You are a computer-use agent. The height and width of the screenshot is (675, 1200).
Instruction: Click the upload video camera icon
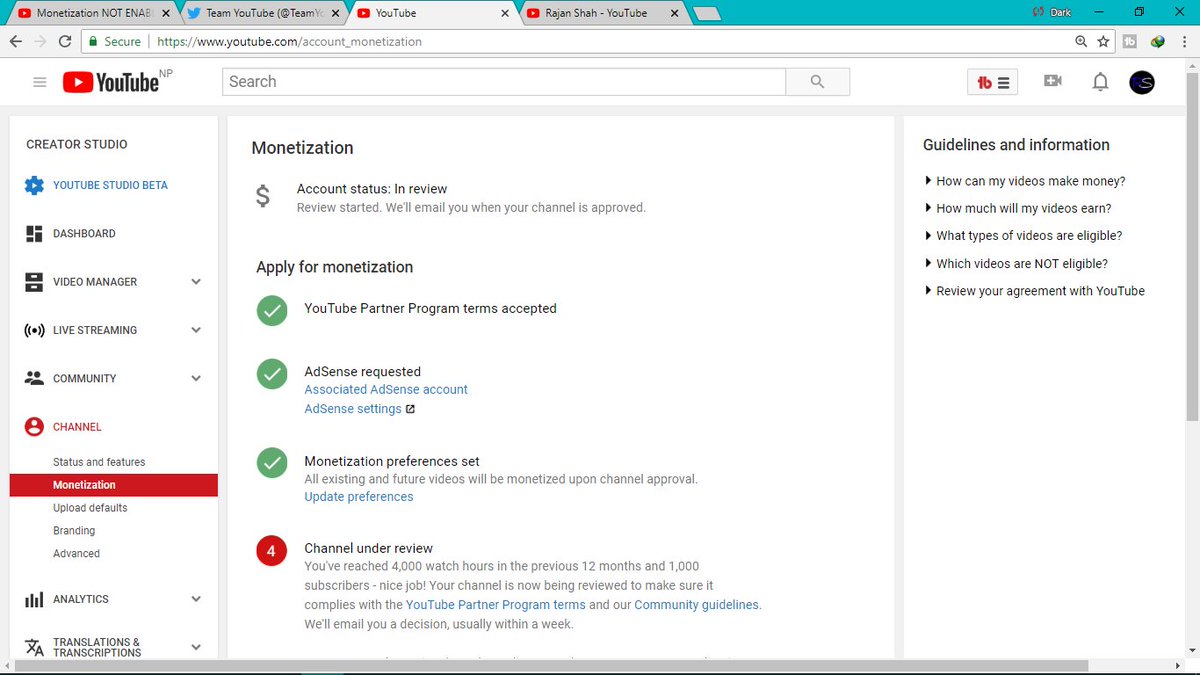pos(1052,81)
